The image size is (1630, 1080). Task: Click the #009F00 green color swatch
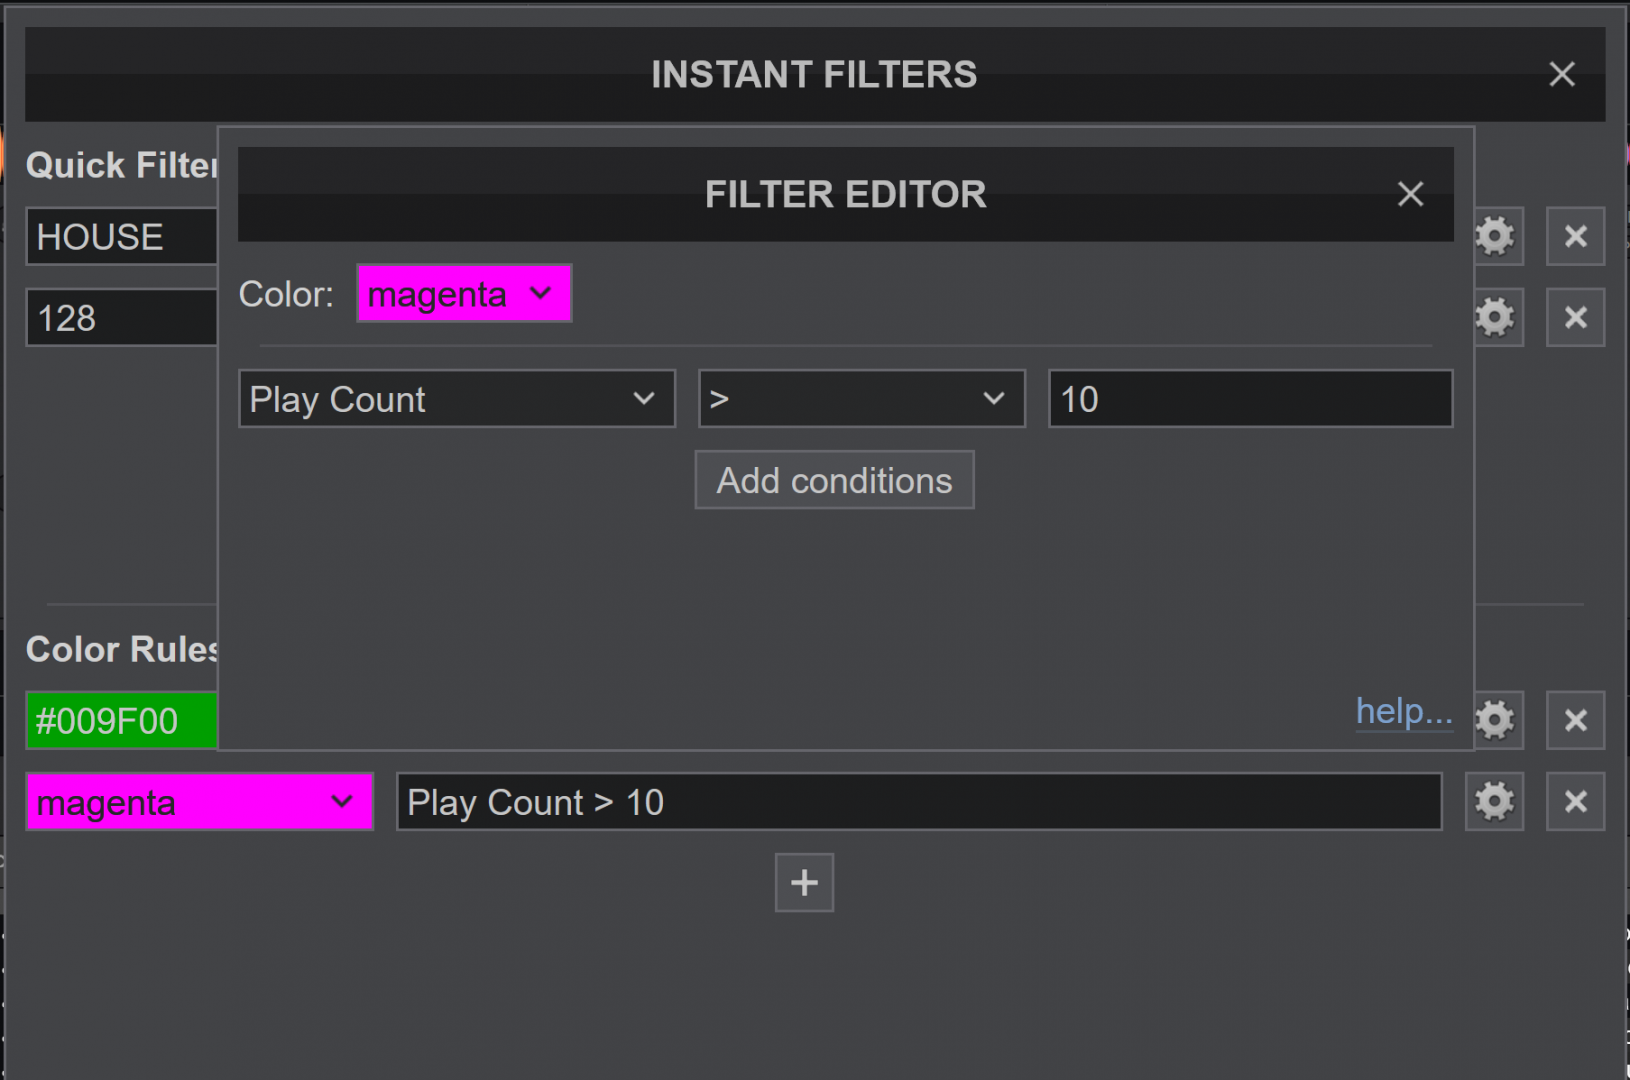click(121, 720)
